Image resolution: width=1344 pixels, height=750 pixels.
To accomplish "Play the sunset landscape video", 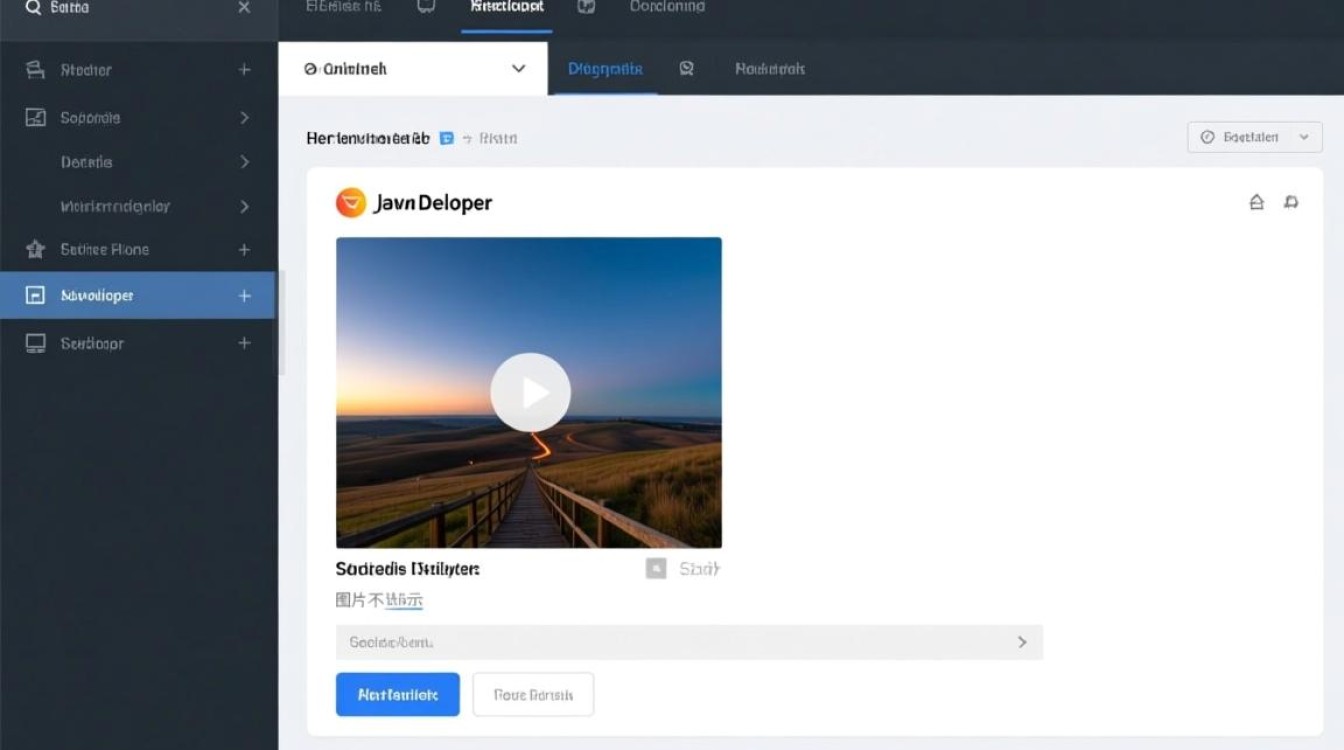I will coord(530,392).
